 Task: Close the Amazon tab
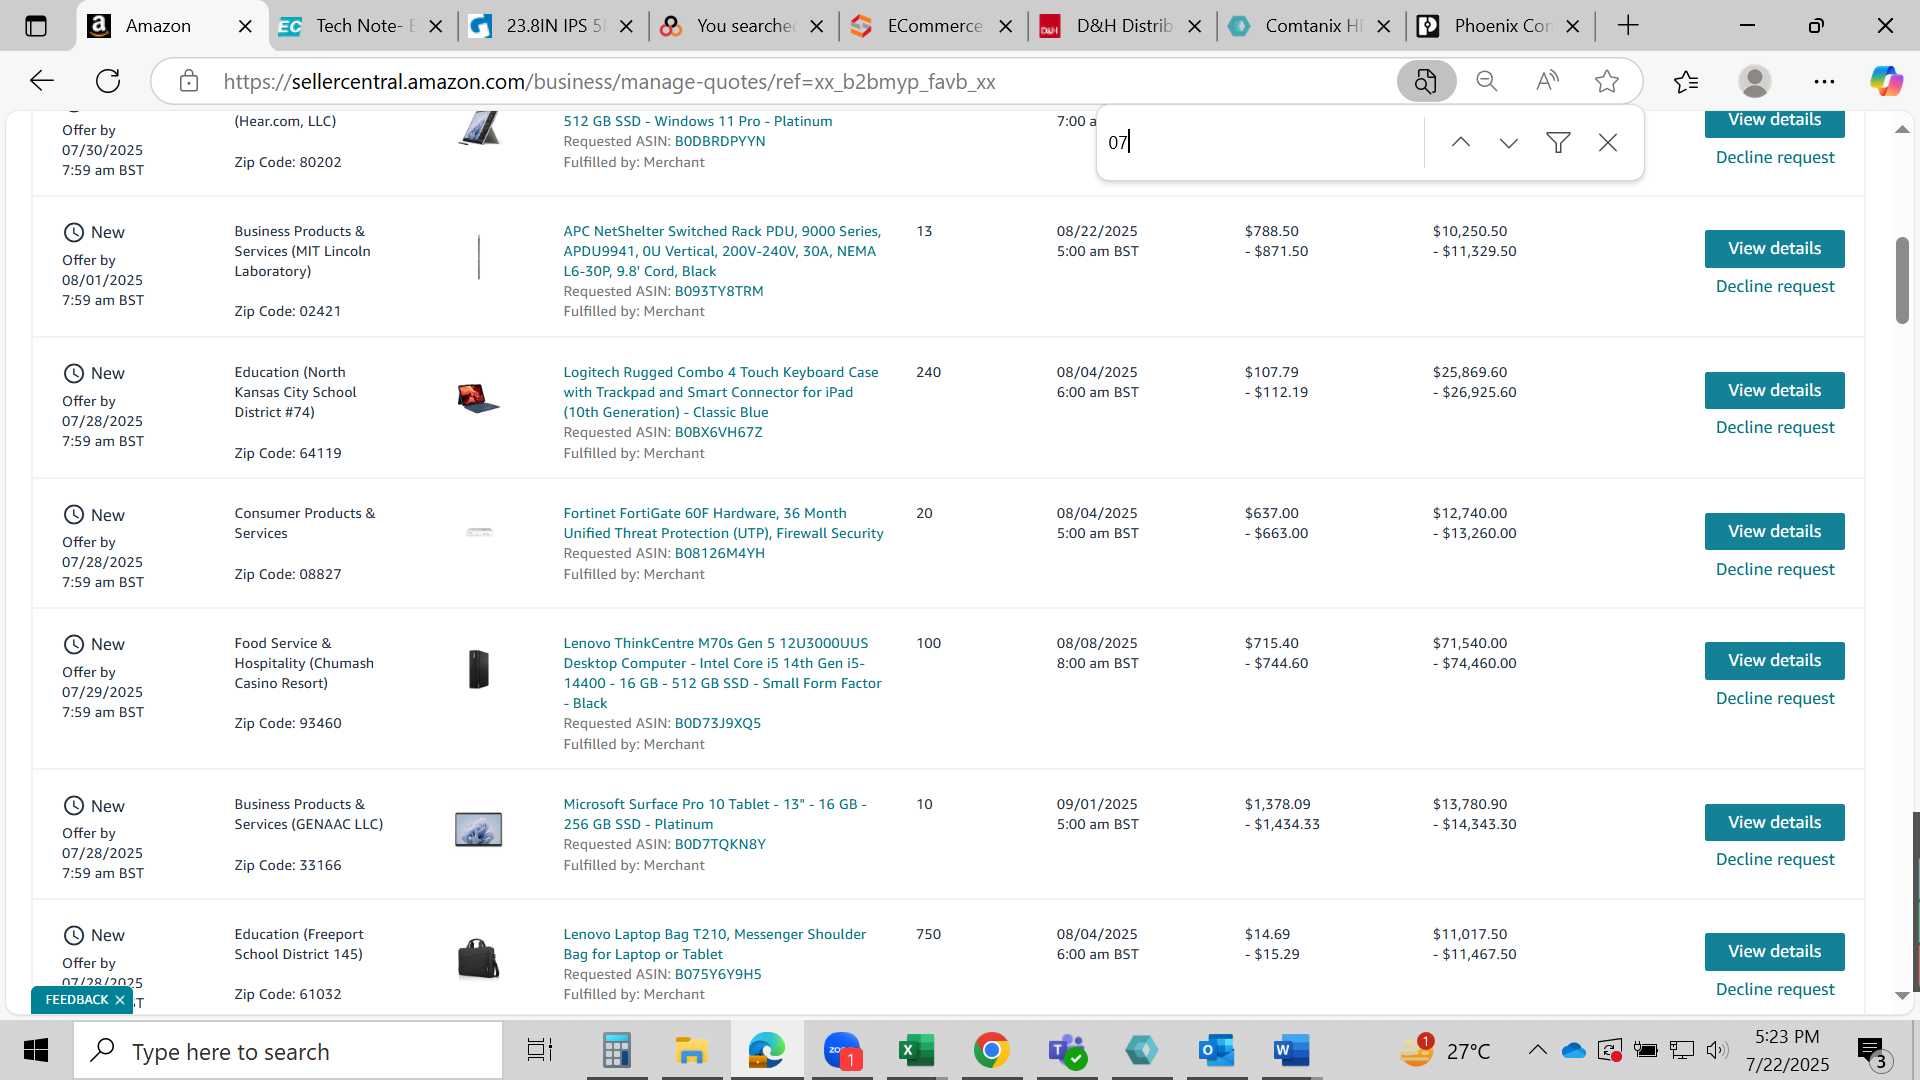click(245, 26)
